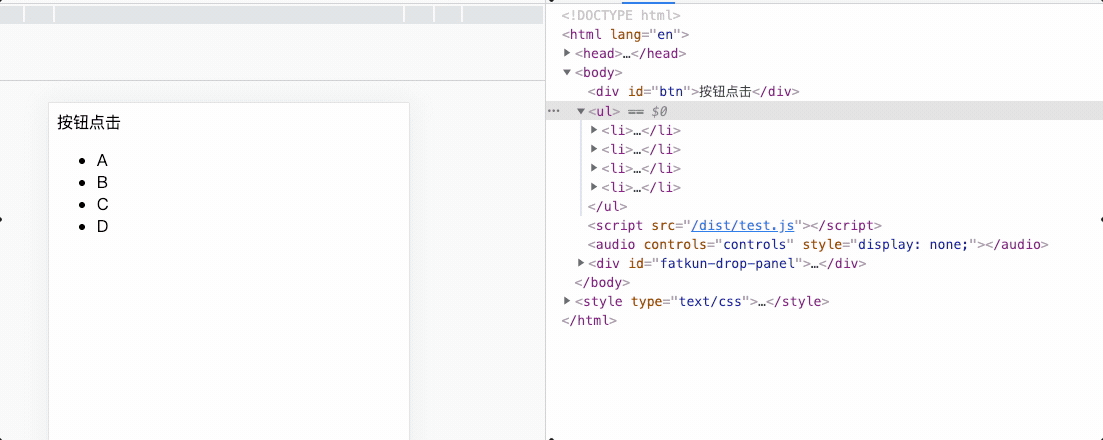Viewport: 1103px width, 440px height.
Task: Open the three-dot actions on ul row
Action: pyautogui.click(x=554, y=111)
